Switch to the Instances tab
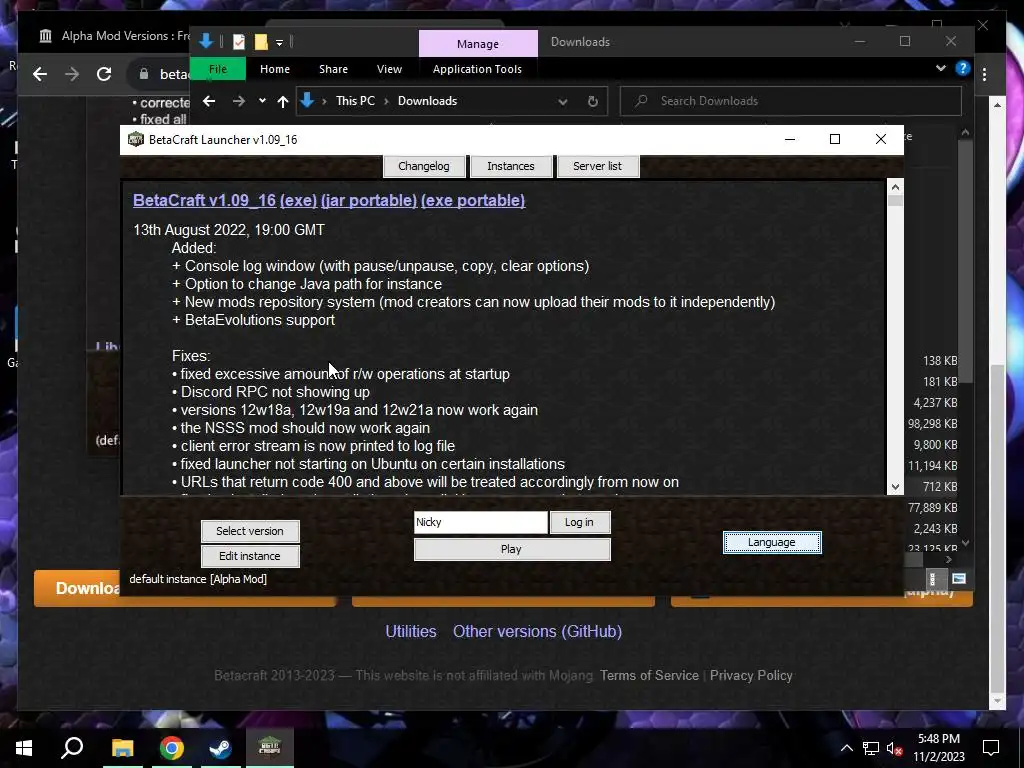Screen dimensions: 1024x768 click(x=511, y=166)
